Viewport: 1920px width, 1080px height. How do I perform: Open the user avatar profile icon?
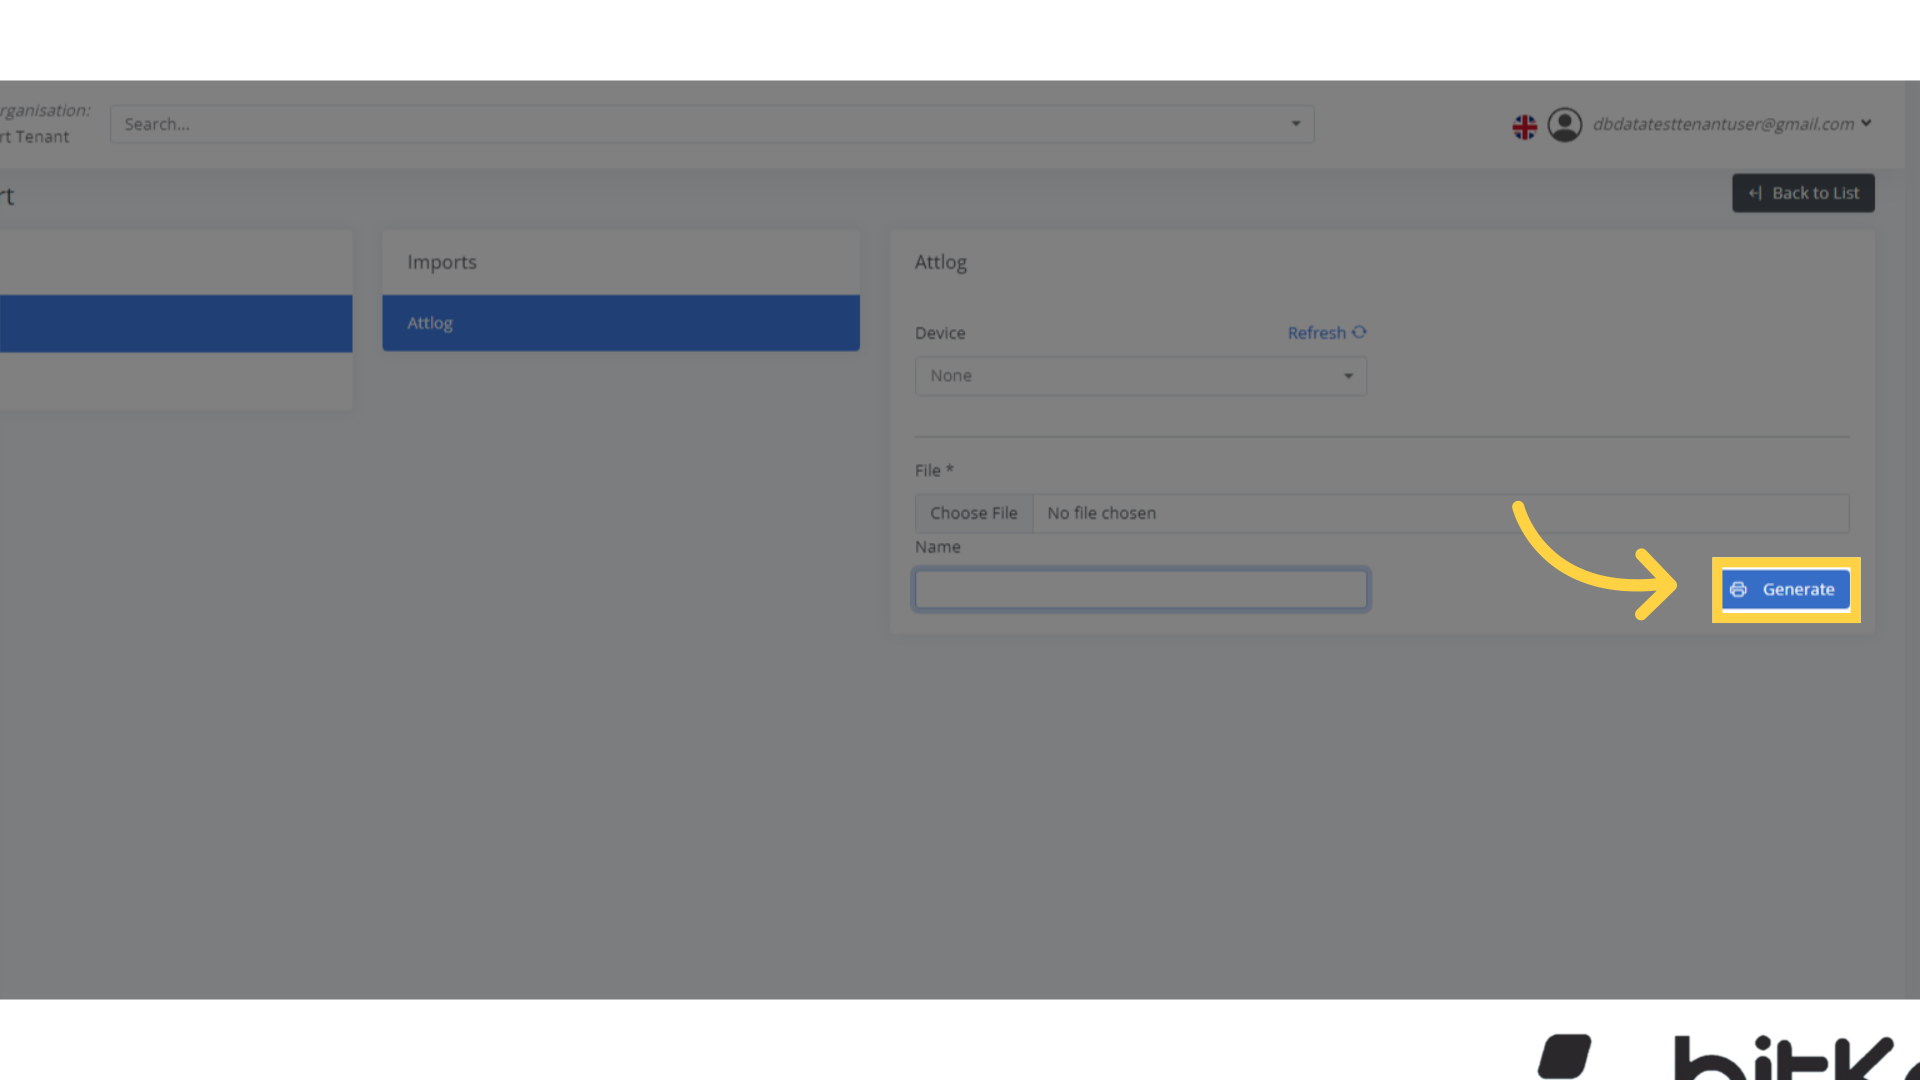[1565, 124]
